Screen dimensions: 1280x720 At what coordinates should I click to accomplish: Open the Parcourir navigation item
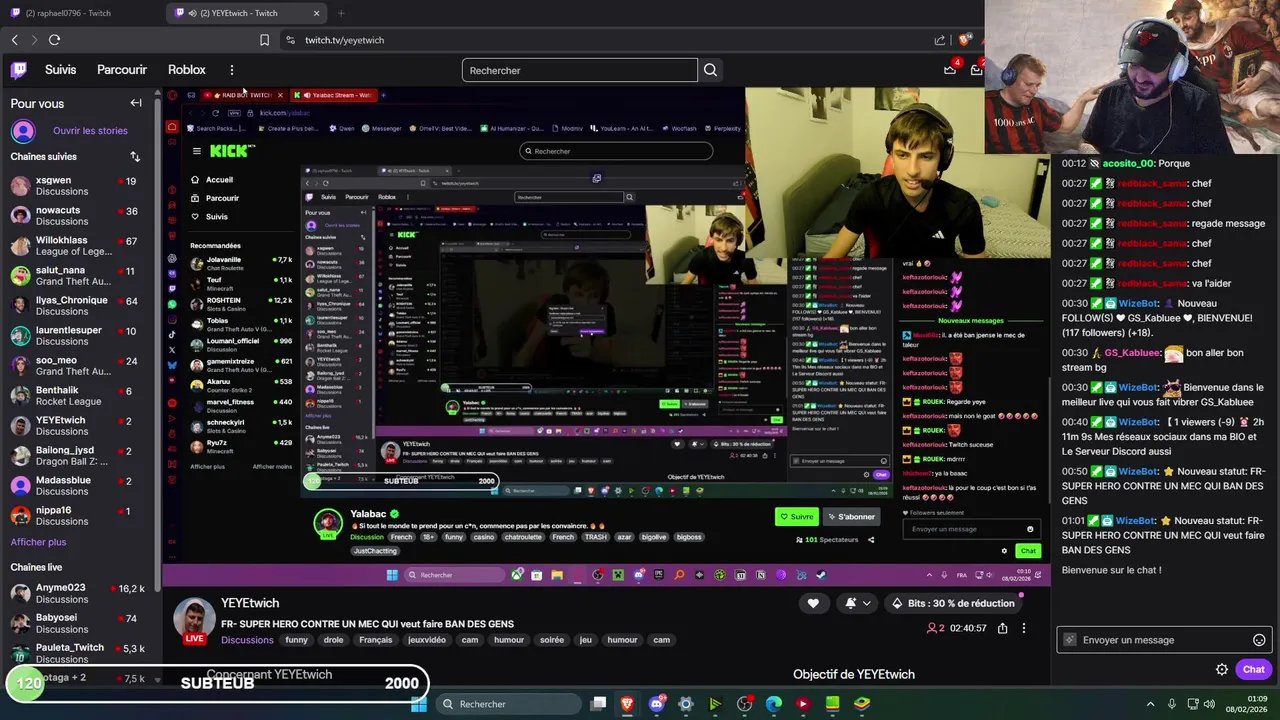[122, 70]
